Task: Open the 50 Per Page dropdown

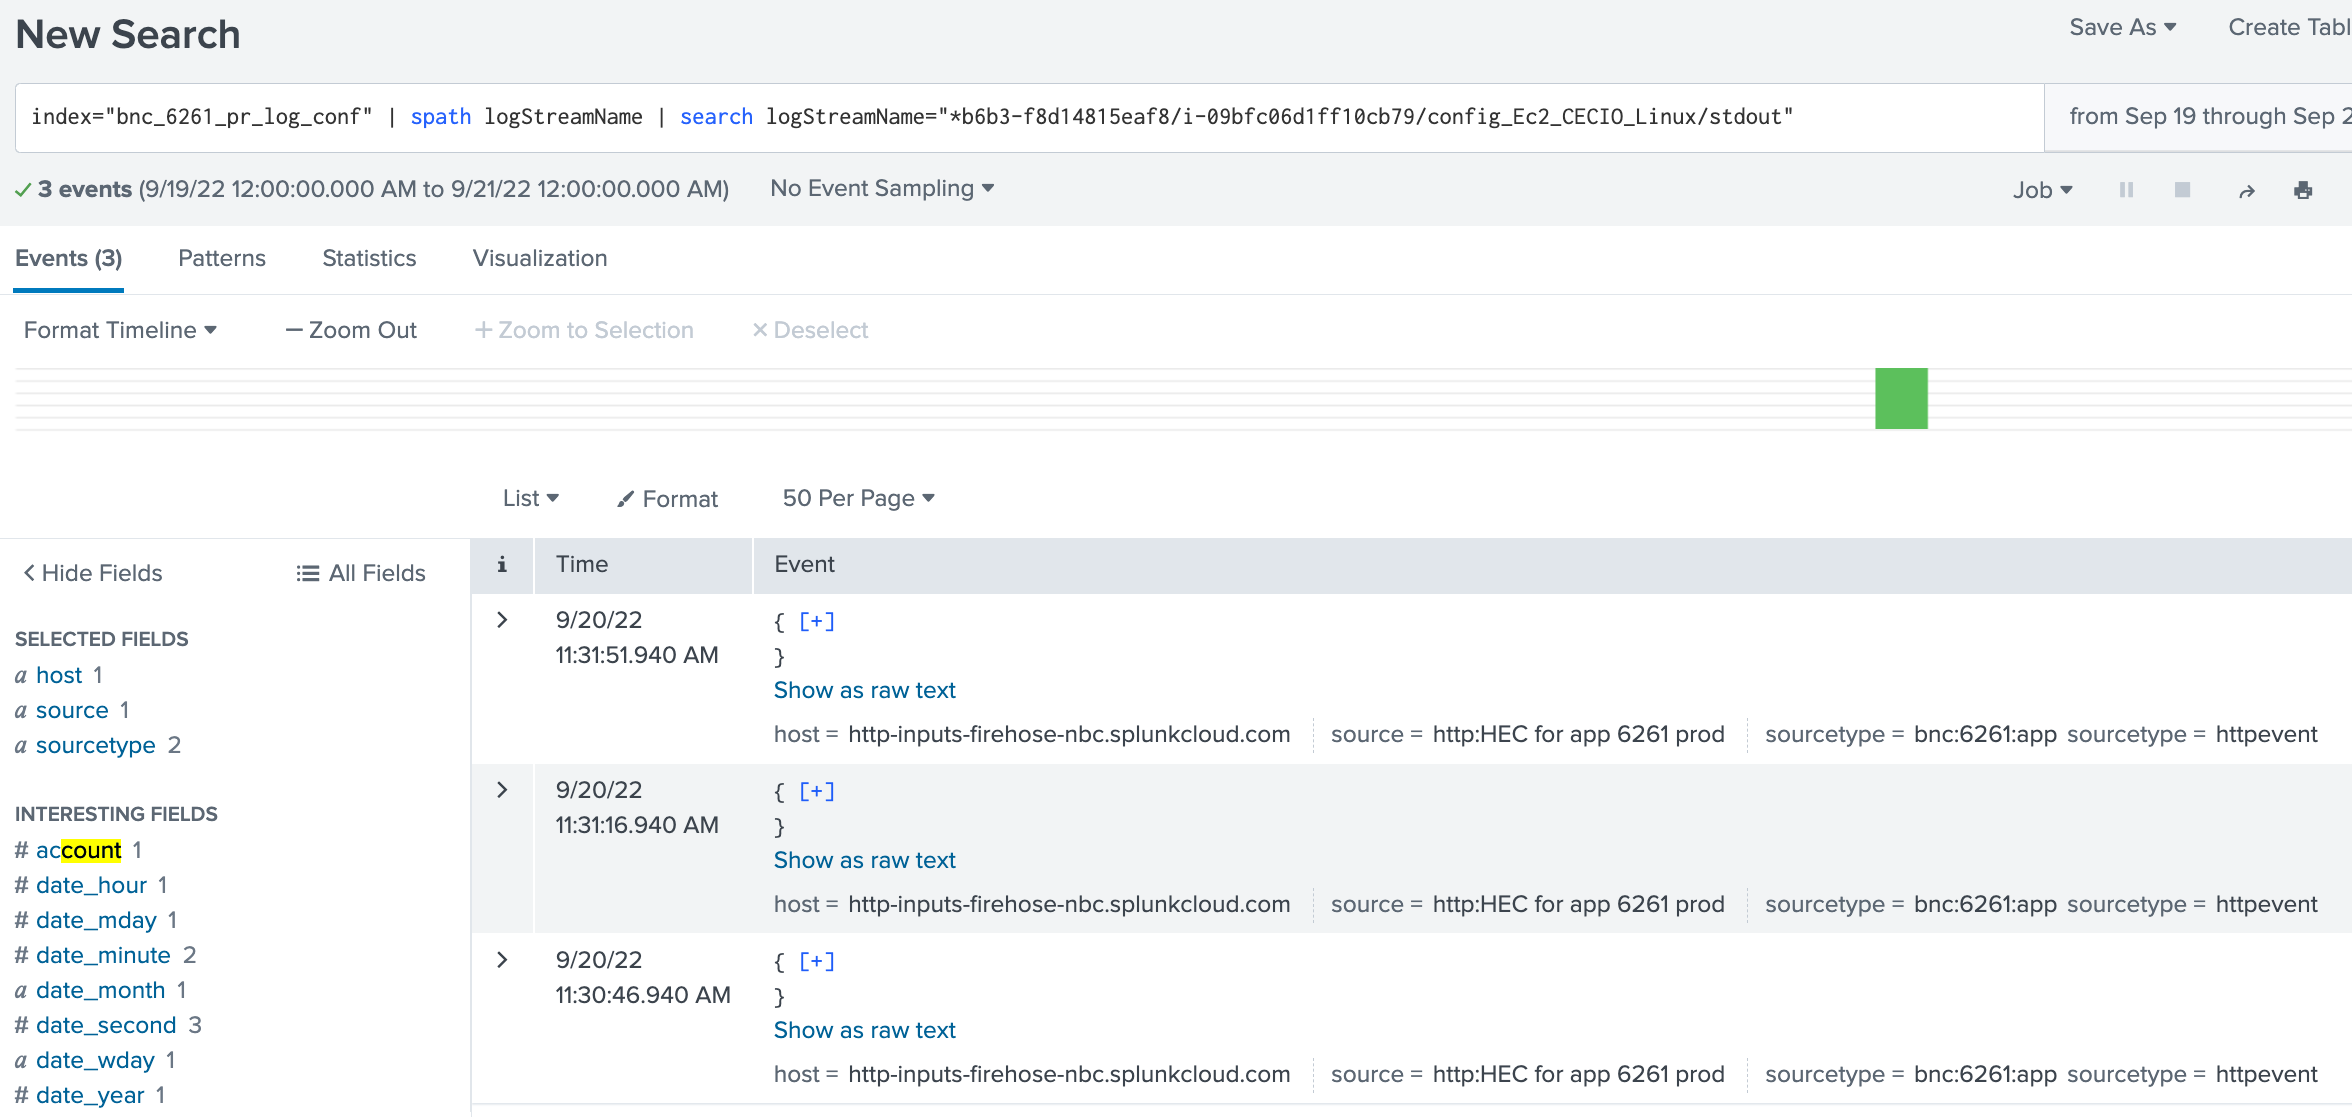Action: click(x=858, y=498)
